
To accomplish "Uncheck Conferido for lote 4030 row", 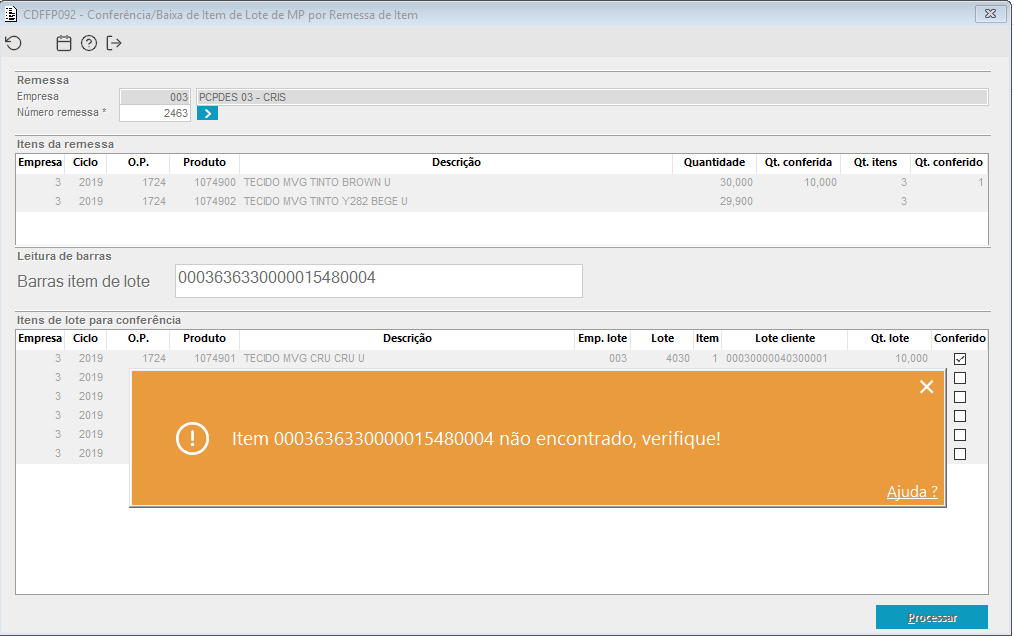I will point(960,359).
